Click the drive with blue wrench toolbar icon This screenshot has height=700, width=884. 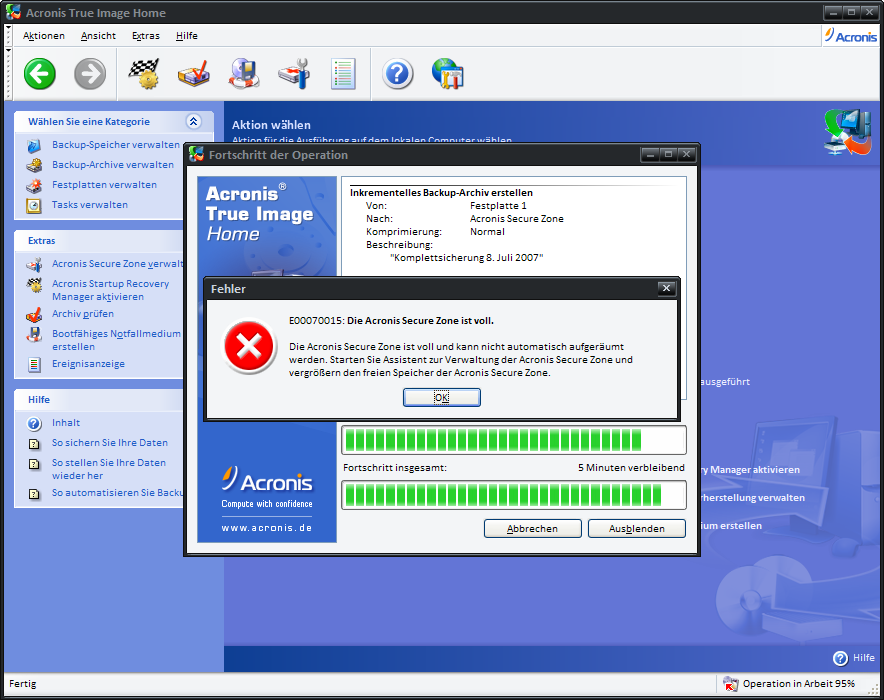tap(294, 74)
